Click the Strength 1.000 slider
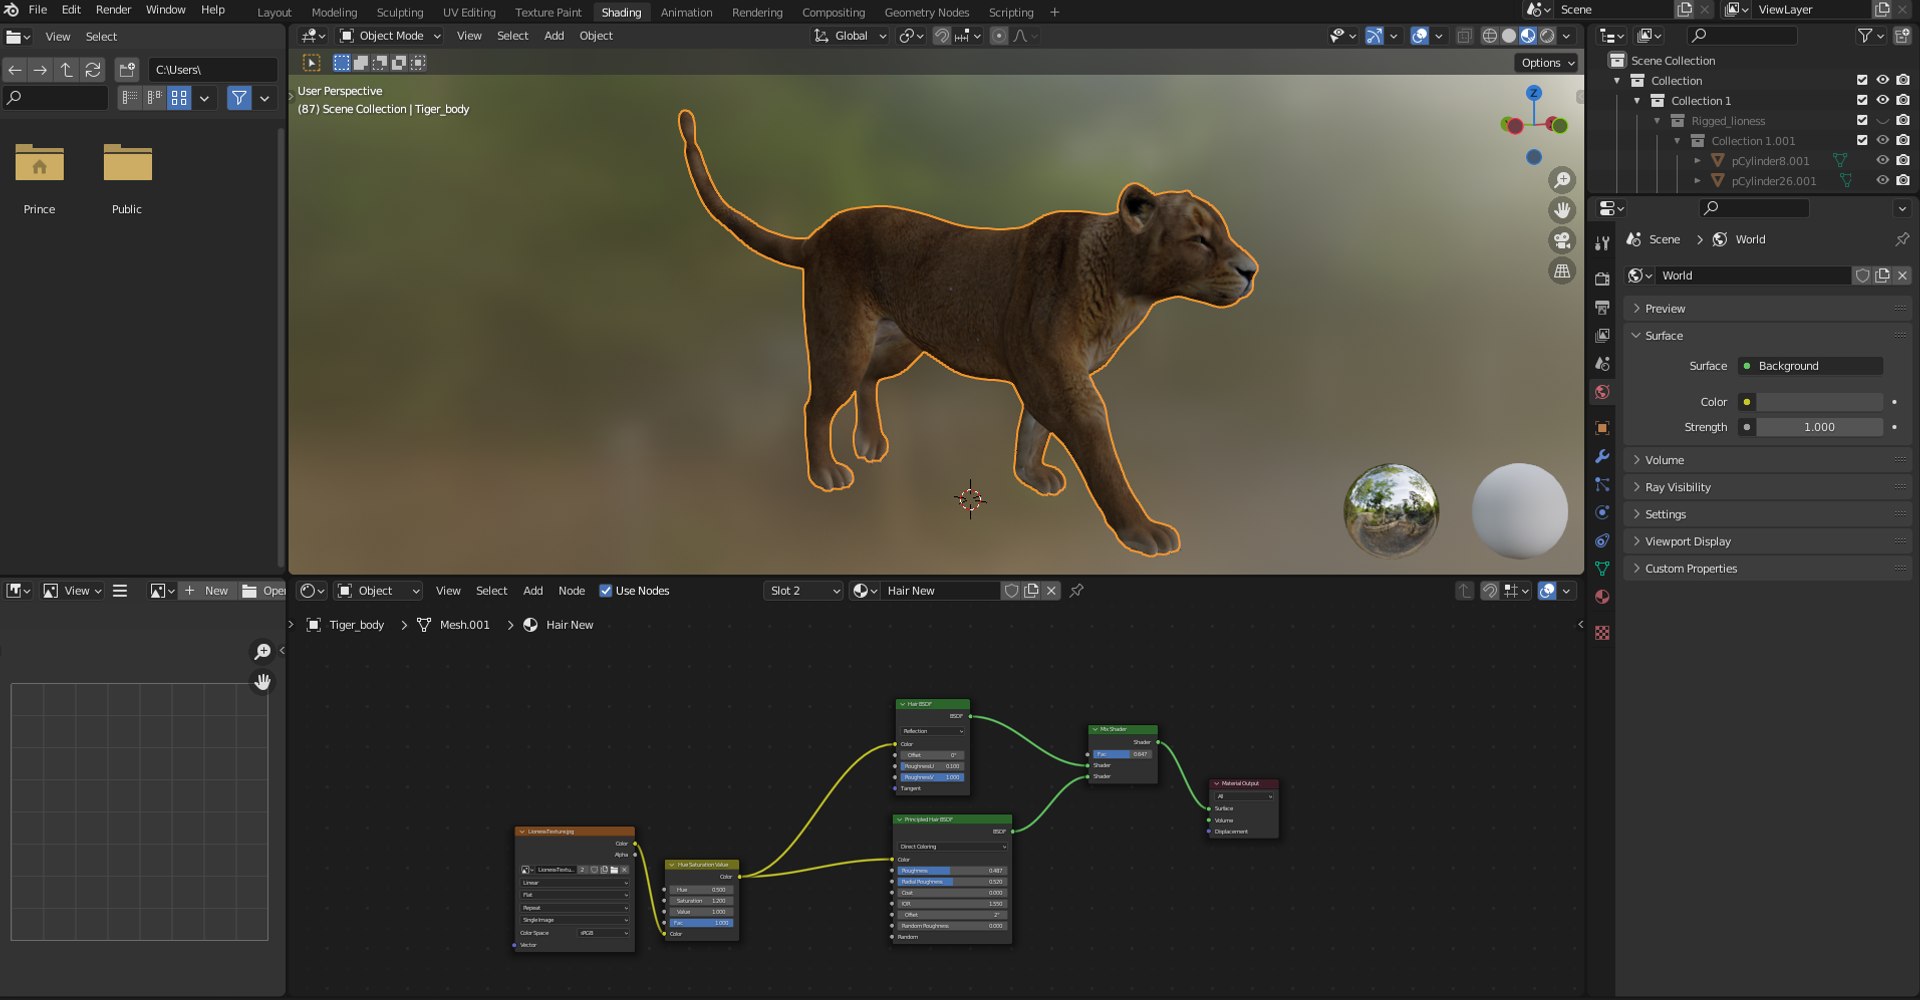The height and width of the screenshot is (1000, 1920). [1819, 427]
